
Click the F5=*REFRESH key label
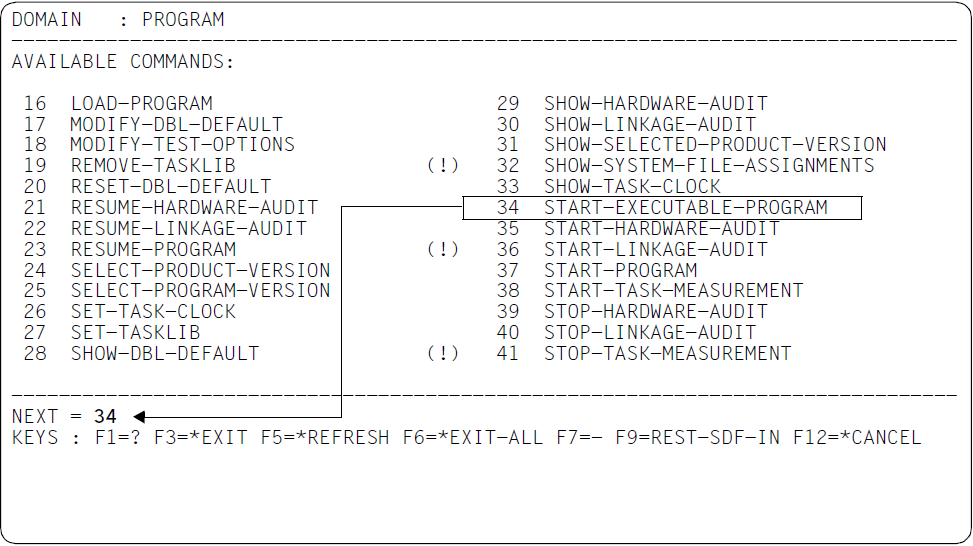click(325, 437)
